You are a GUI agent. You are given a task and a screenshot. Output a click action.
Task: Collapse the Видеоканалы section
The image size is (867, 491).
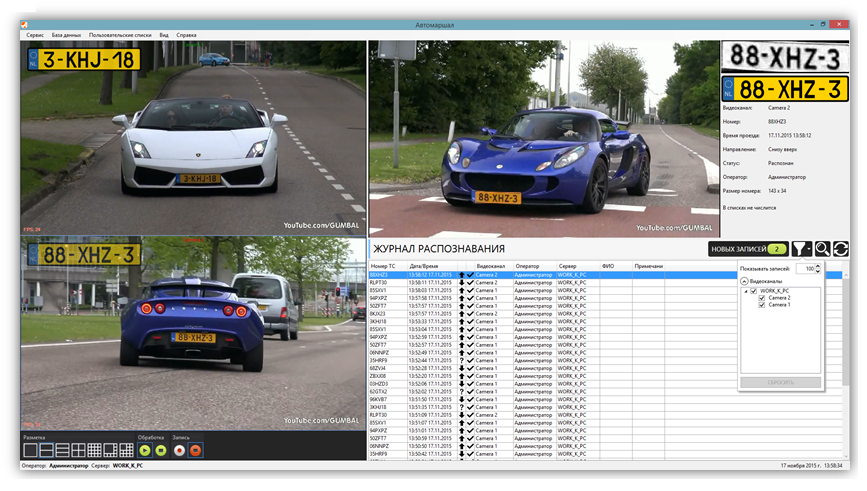coord(744,281)
